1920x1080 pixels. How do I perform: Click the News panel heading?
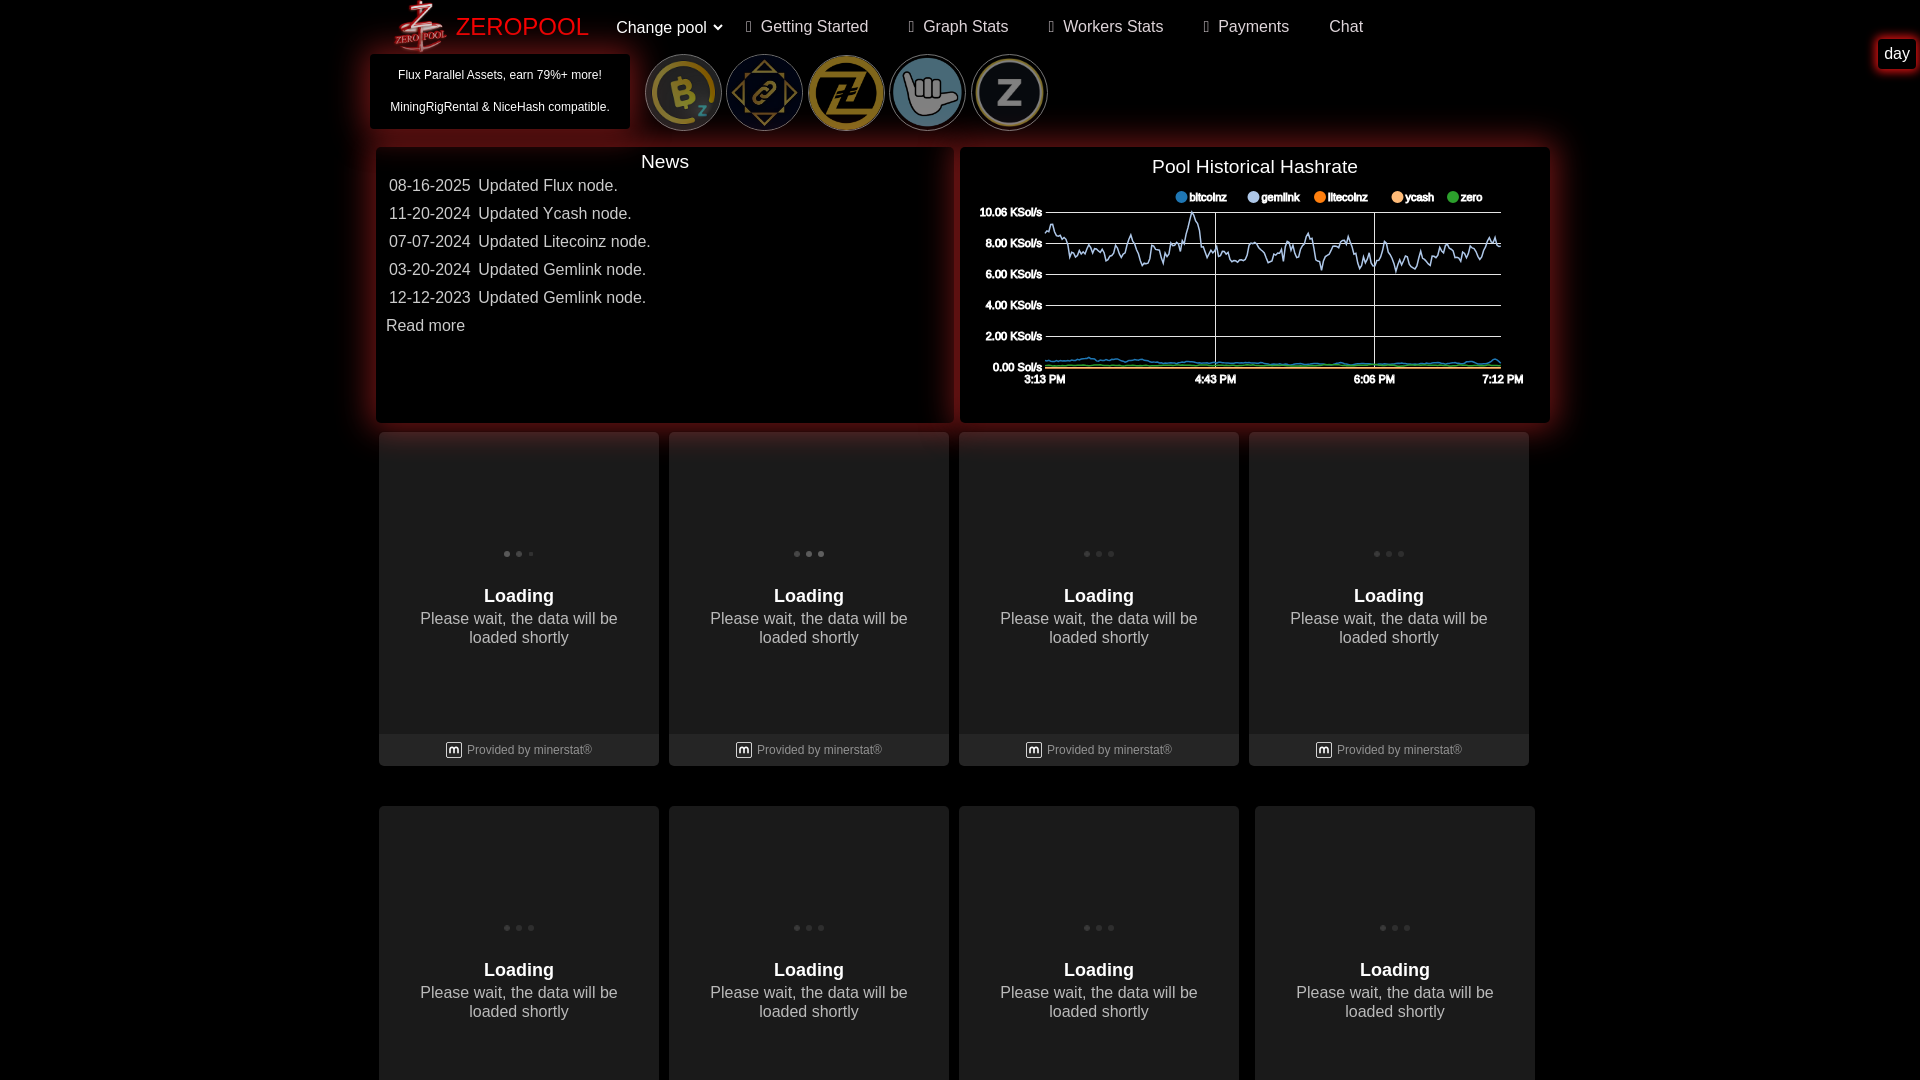pyautogui.click(x=665, y=162)
